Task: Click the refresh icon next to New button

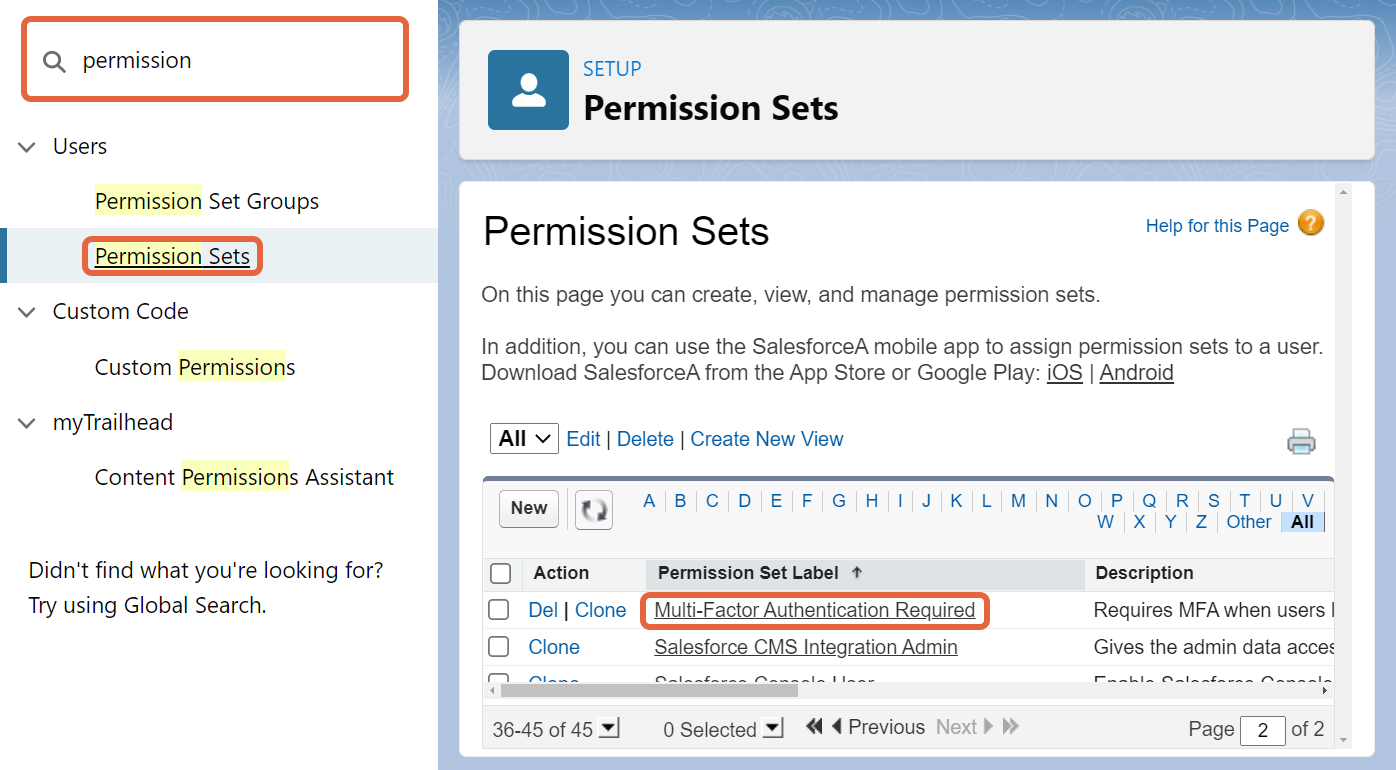Action: coord(593,509)
